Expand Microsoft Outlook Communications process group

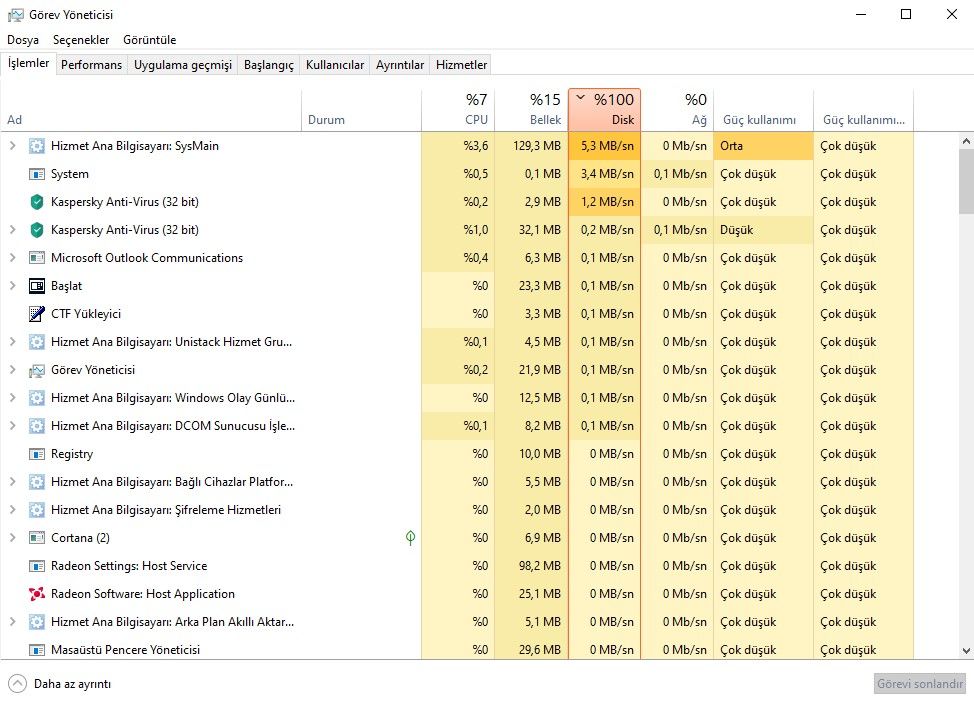12,258
